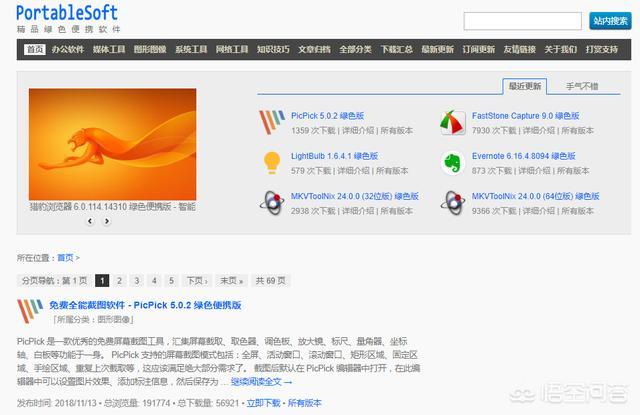The width and height of the screenshot is (640, 415).
Task: Open the 继续阅读全文 link
Action: click(x=261, y=381)
